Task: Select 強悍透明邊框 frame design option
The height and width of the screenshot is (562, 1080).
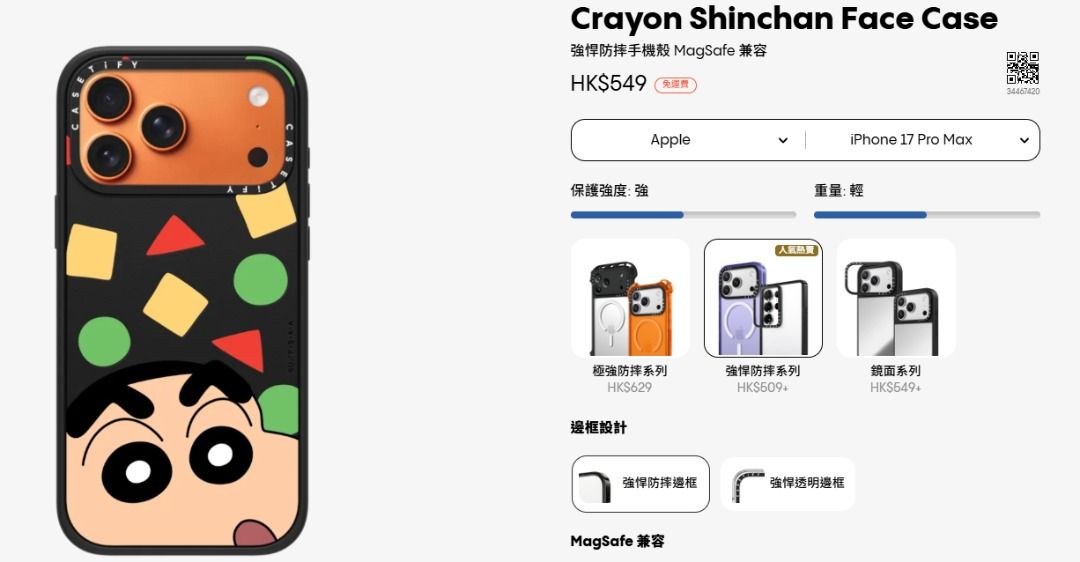Action: tap(788, 483)
